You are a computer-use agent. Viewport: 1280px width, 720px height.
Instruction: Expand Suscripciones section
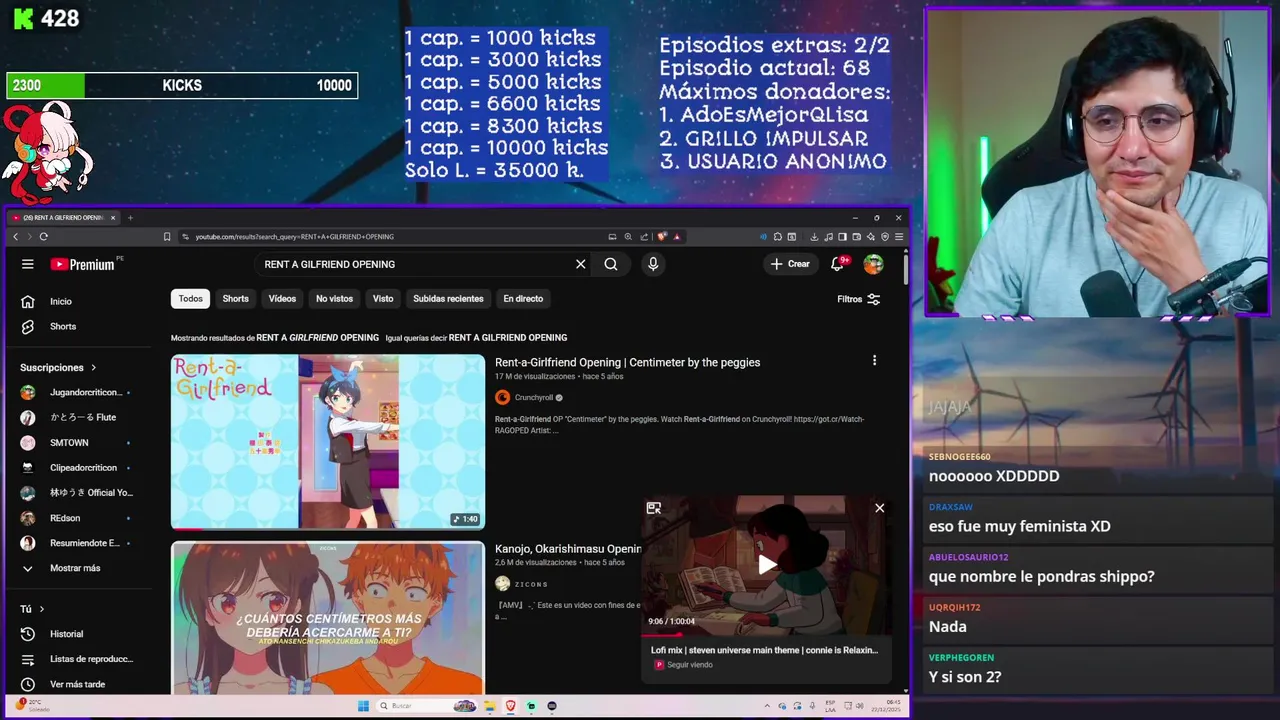click(58, 367)
